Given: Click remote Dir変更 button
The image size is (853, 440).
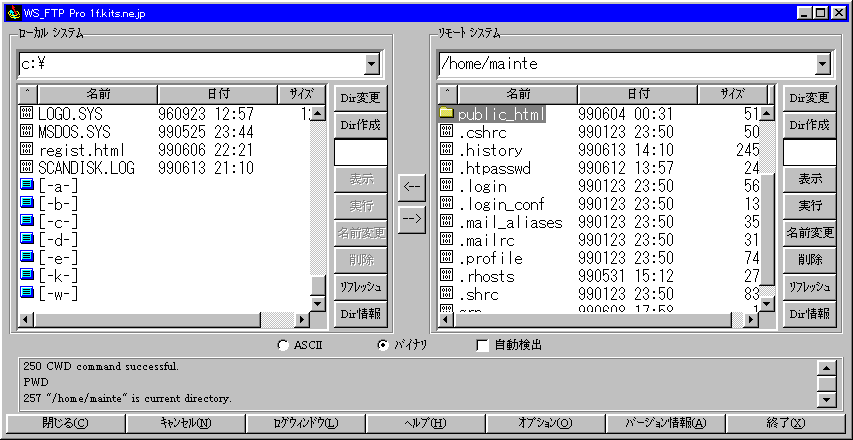Looking at the screenshot, I should point(809,98).
